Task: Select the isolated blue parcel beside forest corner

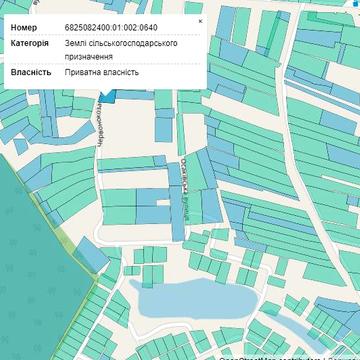Action: (91, 255)
